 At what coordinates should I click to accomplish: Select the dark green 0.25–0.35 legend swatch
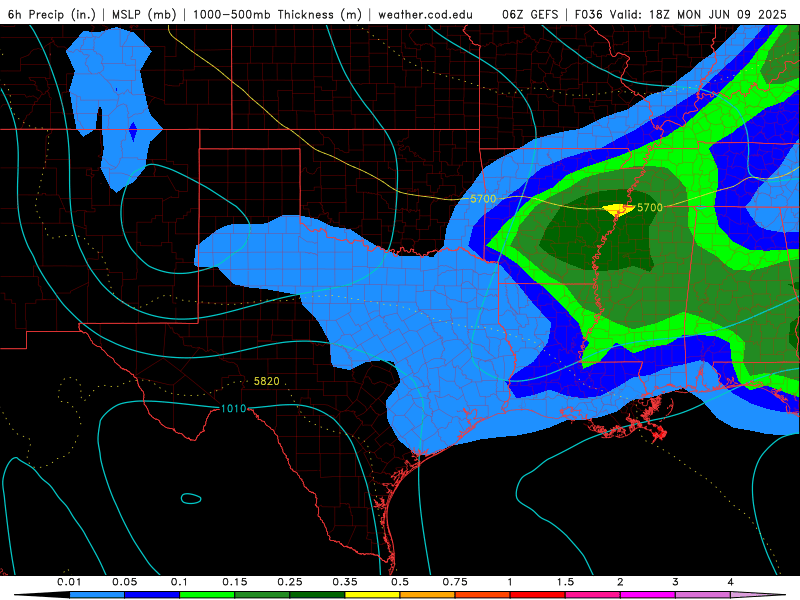tap(317, 595)
